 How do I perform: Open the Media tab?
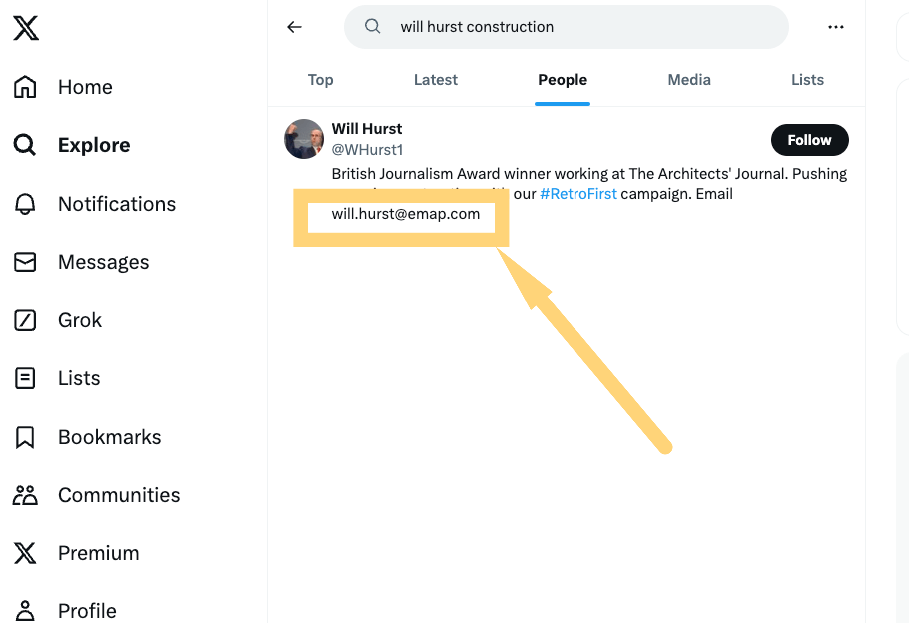[688, 80]
